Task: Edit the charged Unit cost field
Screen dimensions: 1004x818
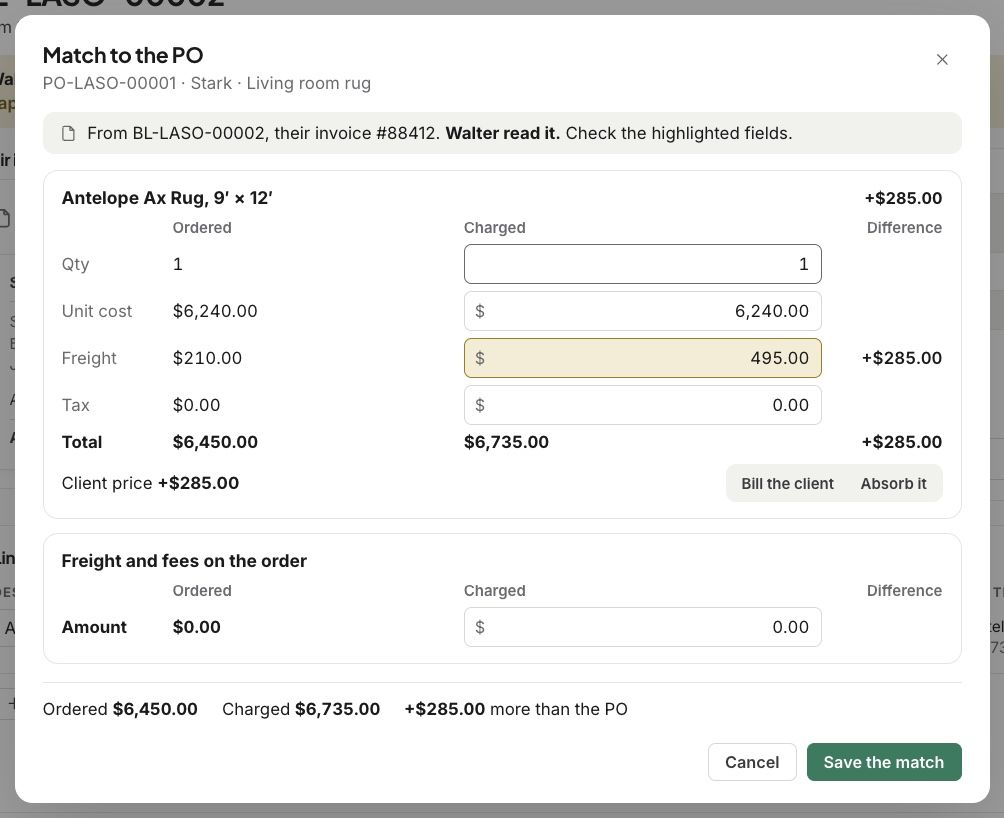Action: coord(642,311)
